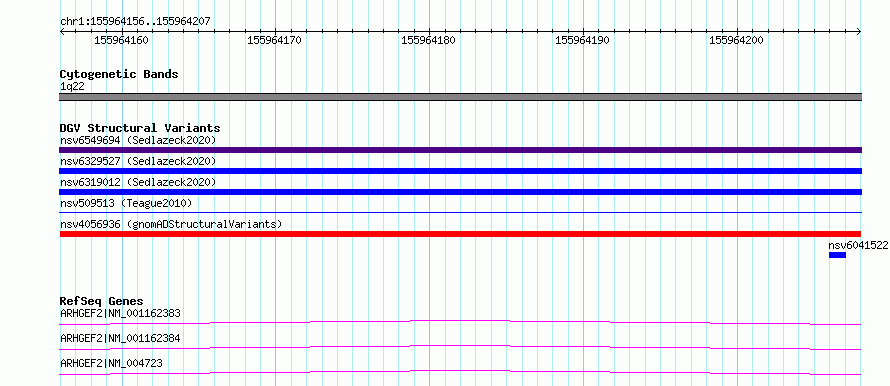Viewport: 890px width, 386px height.
Task: Open the ARHGEF2|NM_004723 transcript label
Action: coord(111,363)
